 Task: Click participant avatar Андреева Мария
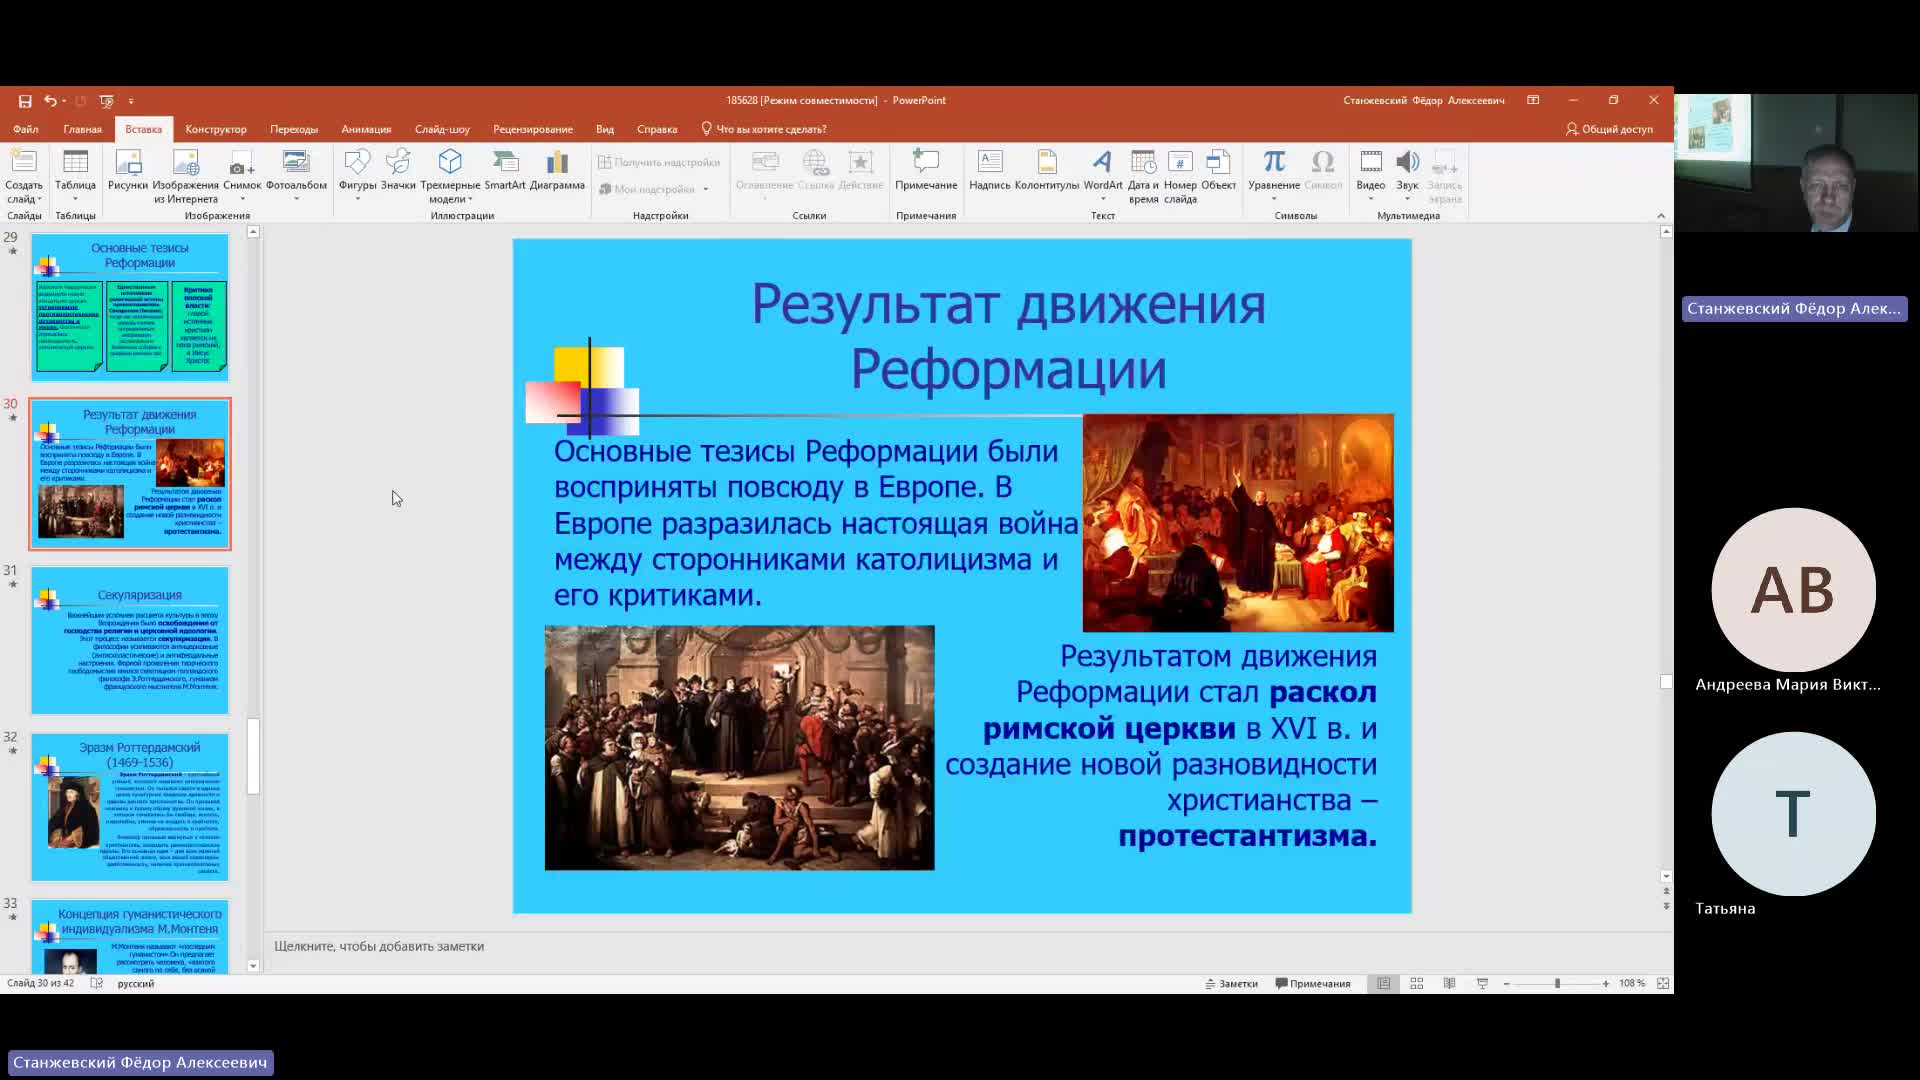[x=1793, y=589]
